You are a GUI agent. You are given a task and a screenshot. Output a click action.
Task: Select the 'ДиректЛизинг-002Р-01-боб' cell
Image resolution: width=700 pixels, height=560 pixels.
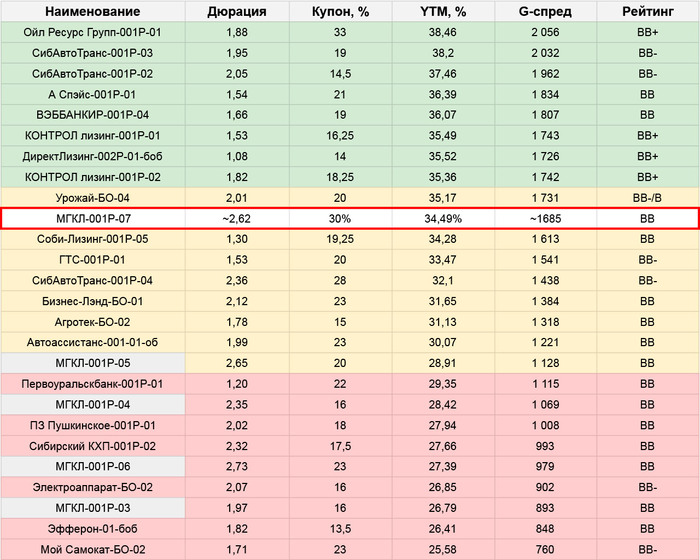click(x=93, y=156)
